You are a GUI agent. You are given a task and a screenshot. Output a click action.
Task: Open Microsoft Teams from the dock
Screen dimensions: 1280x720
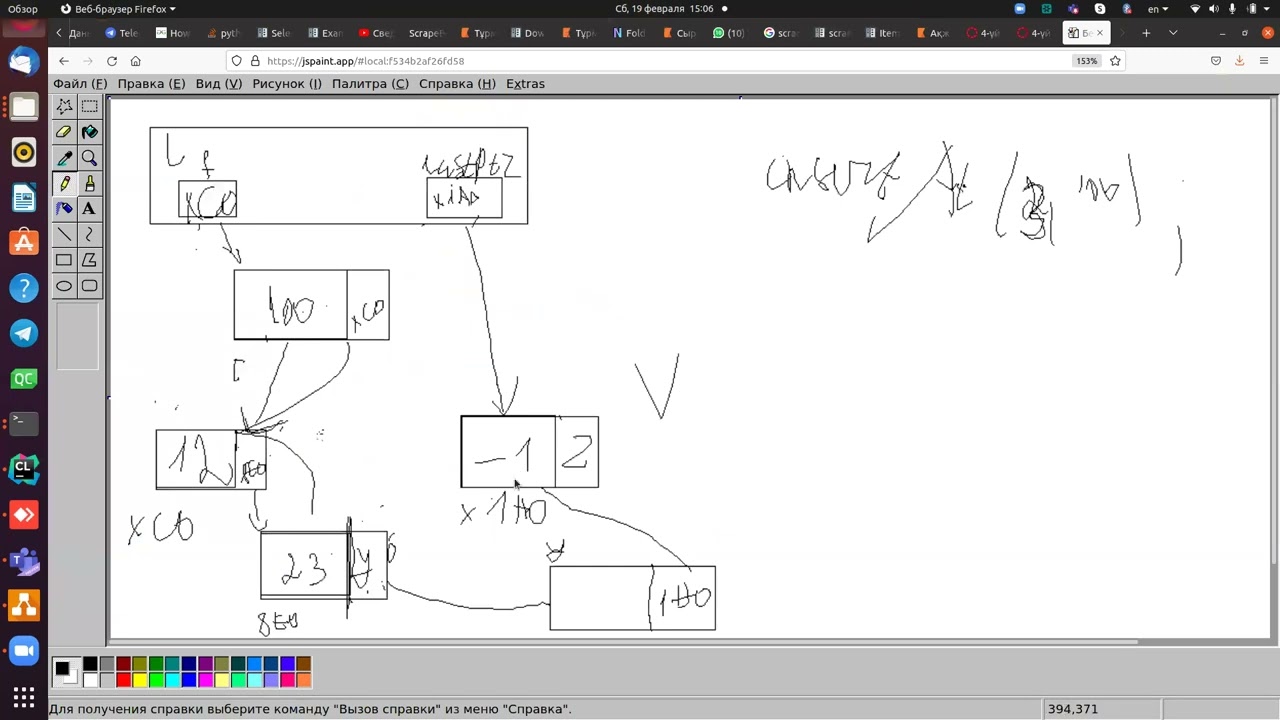click(x=24, y=560)
